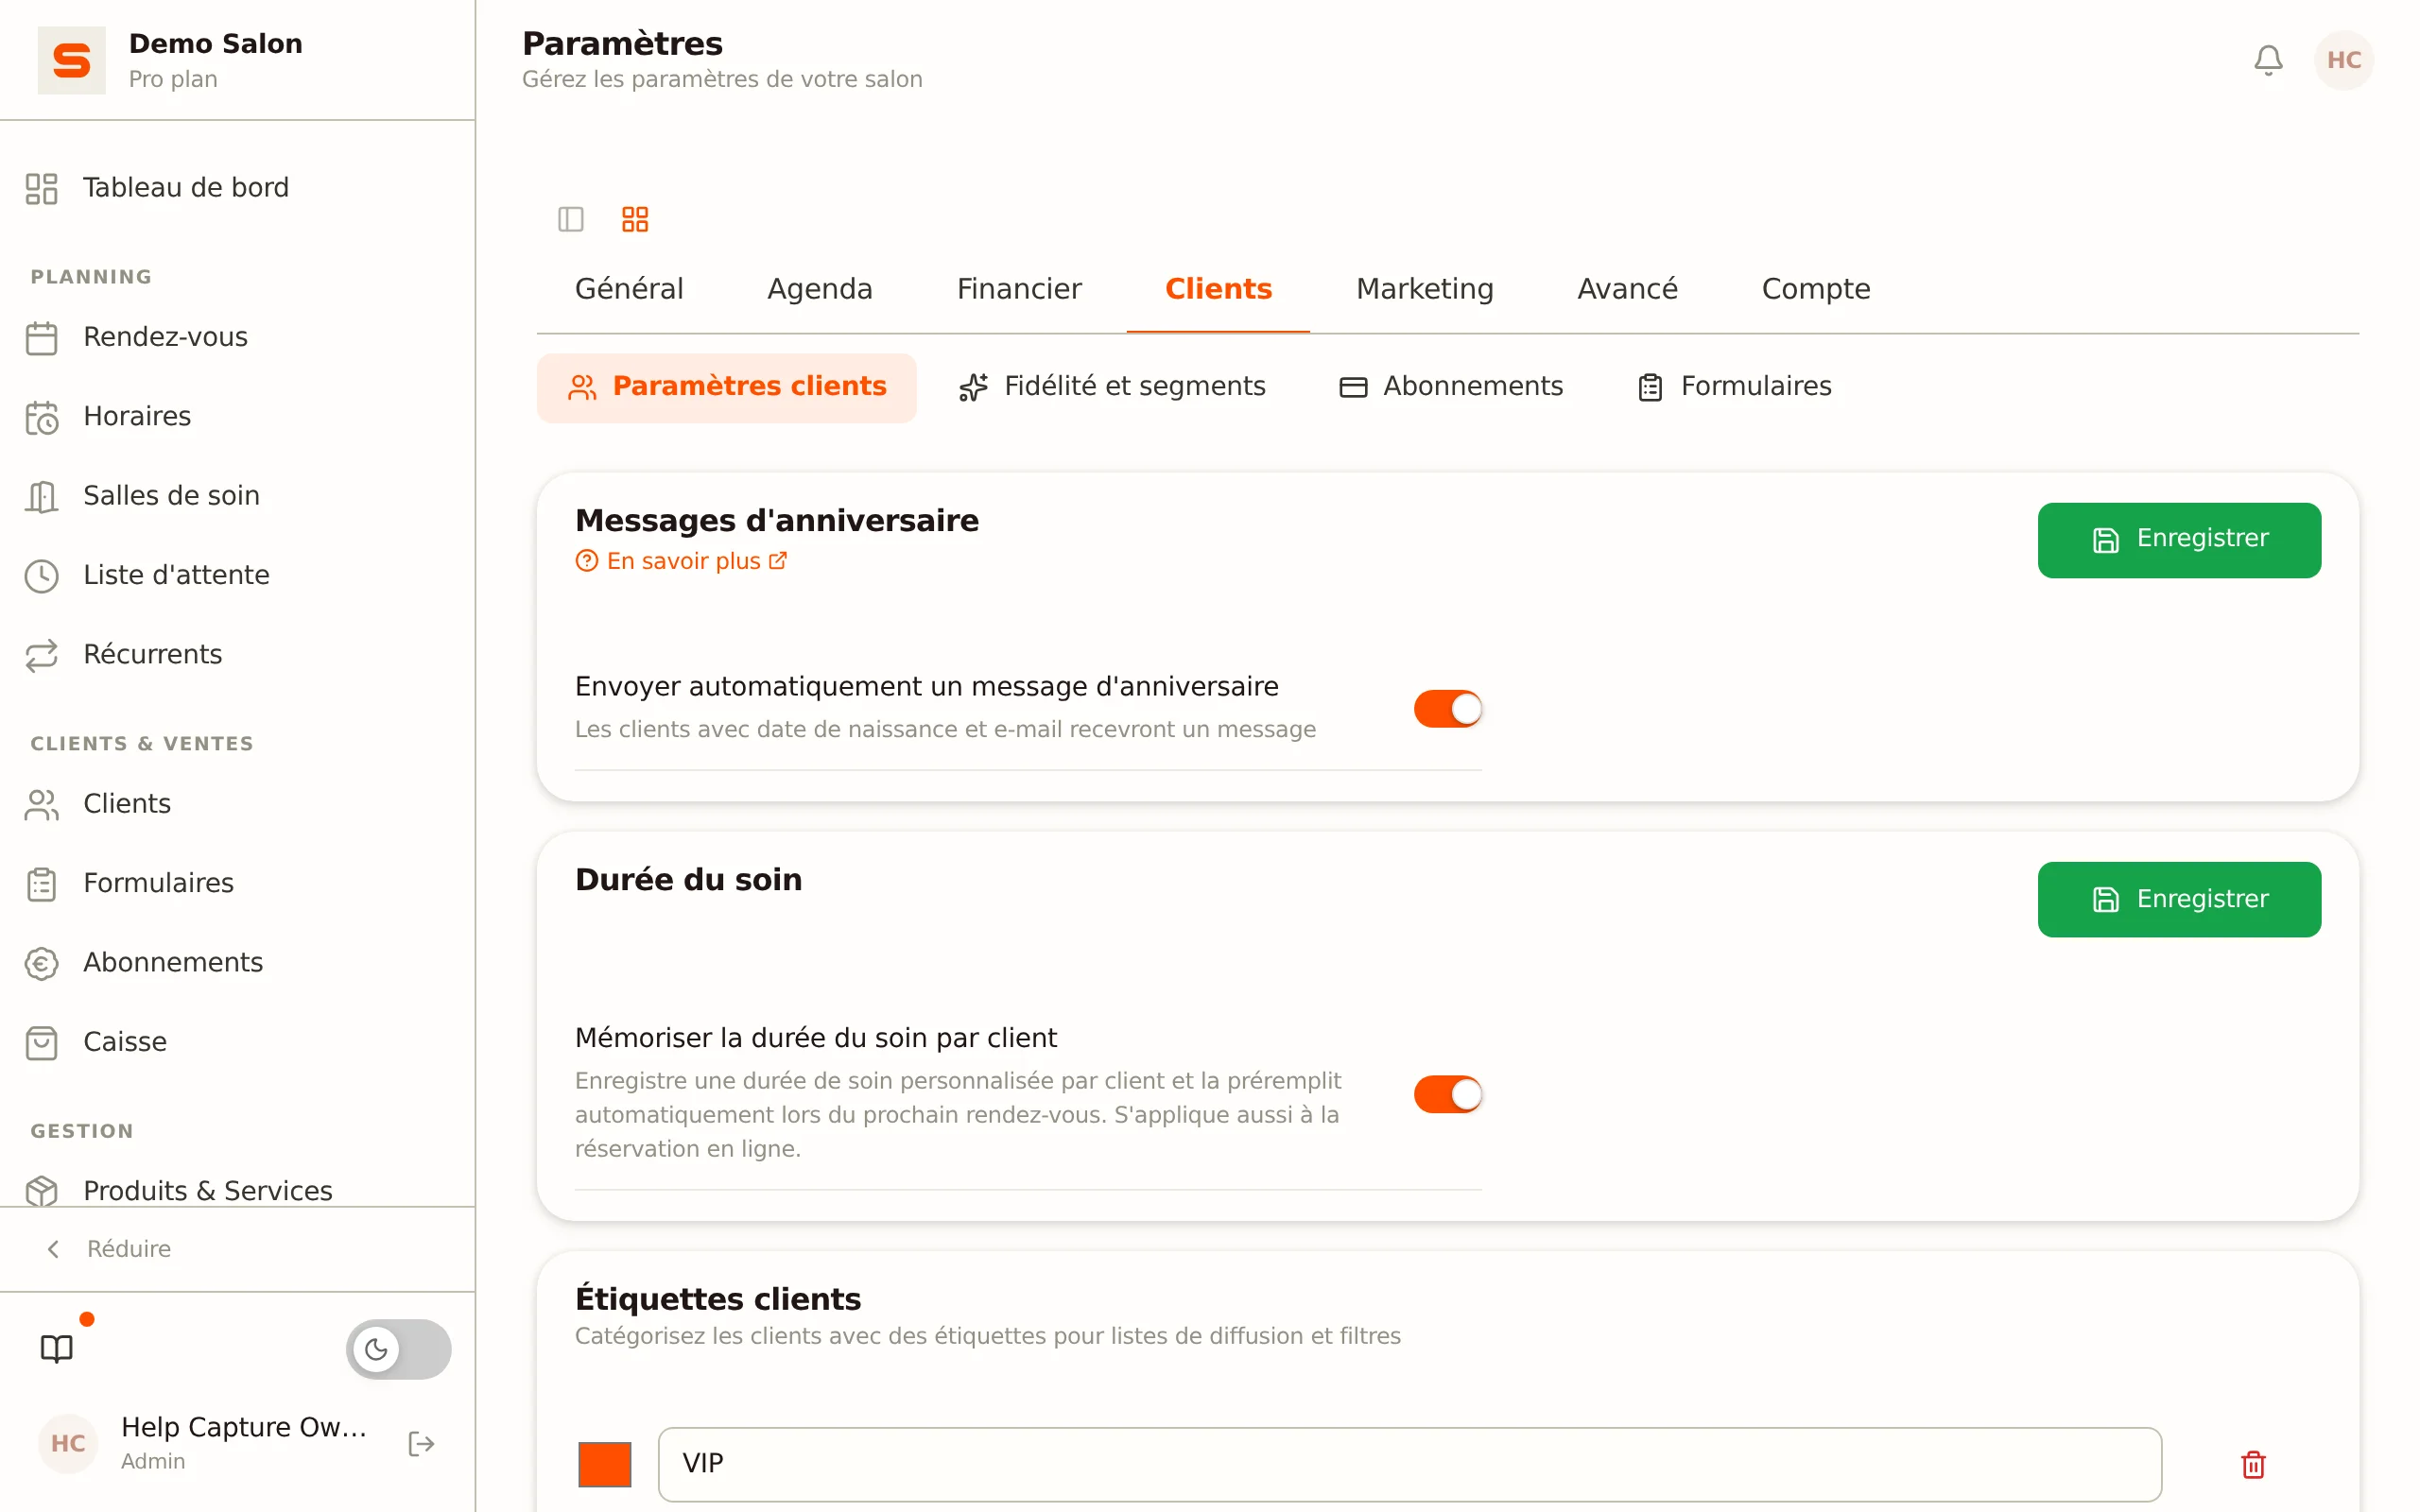The image size is (2420, 1512).
Task: Save Messages d'anniversaire with Enregistrer
Action: (2179, 540)
